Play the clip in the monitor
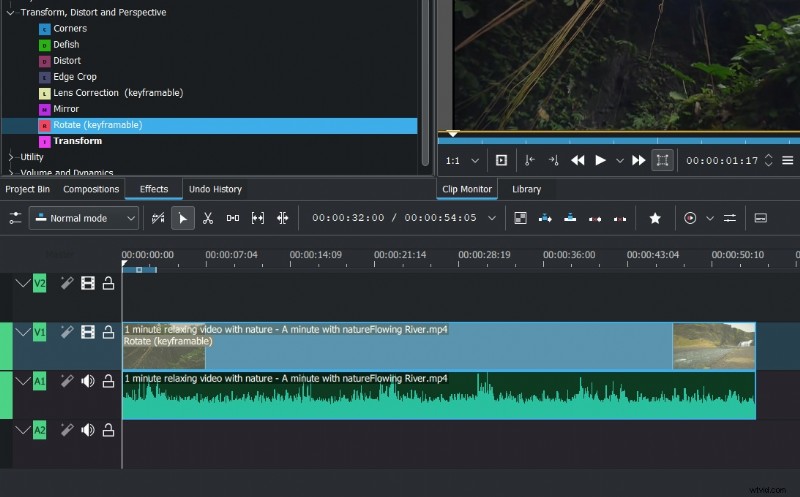800x497 pixels. (601, 160)
